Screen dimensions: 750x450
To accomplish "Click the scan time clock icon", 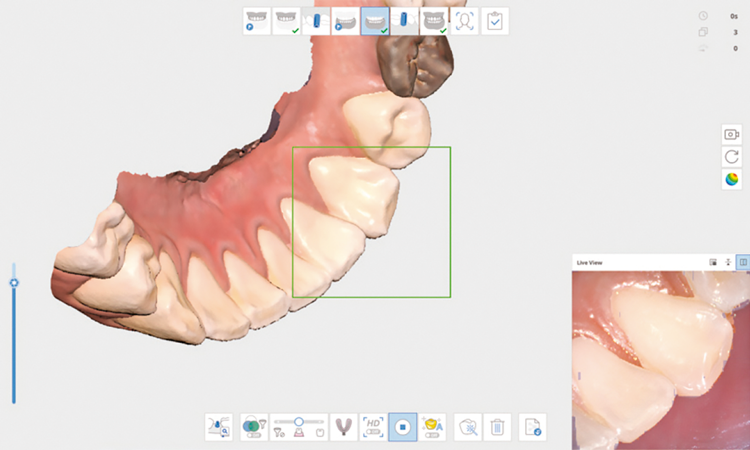I will (703, 16).
